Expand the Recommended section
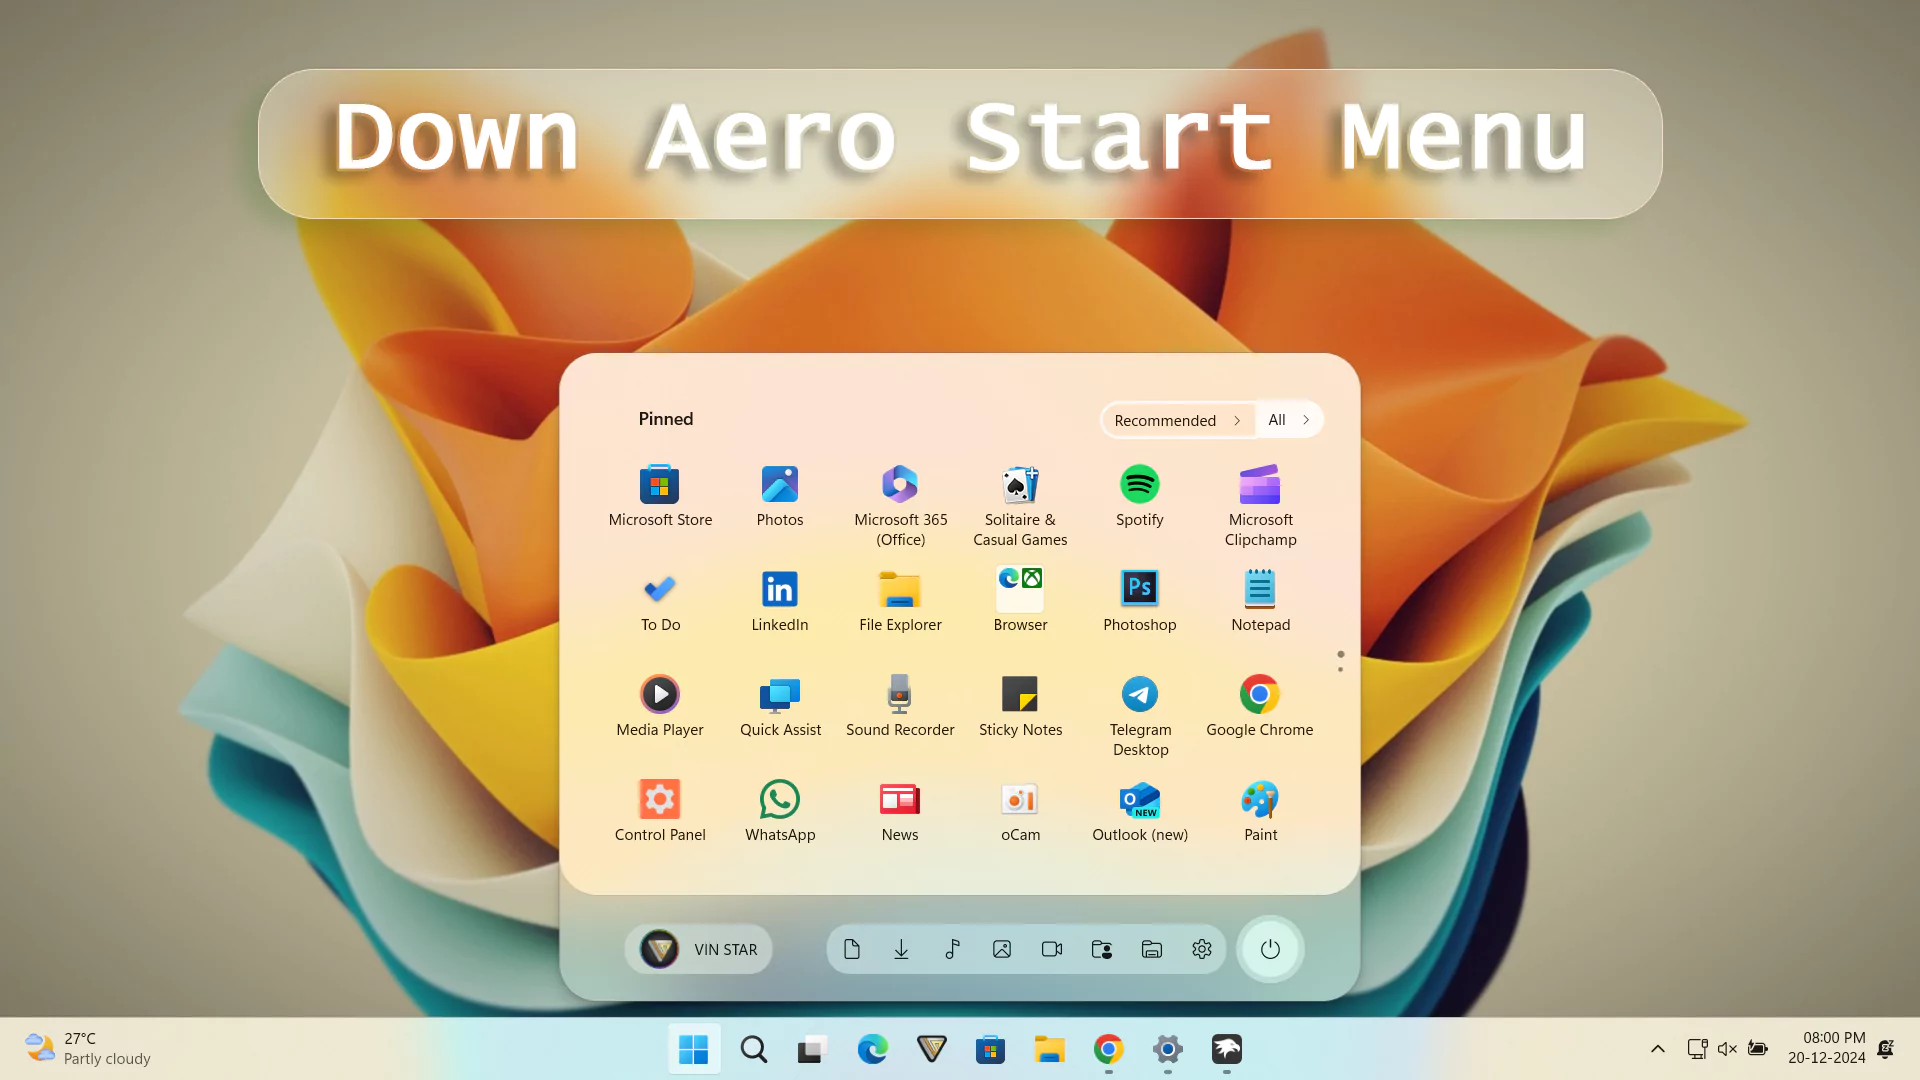The width and height of the screenshot is (1920, 1080). pyautogui.click(x=1178, y=420)
